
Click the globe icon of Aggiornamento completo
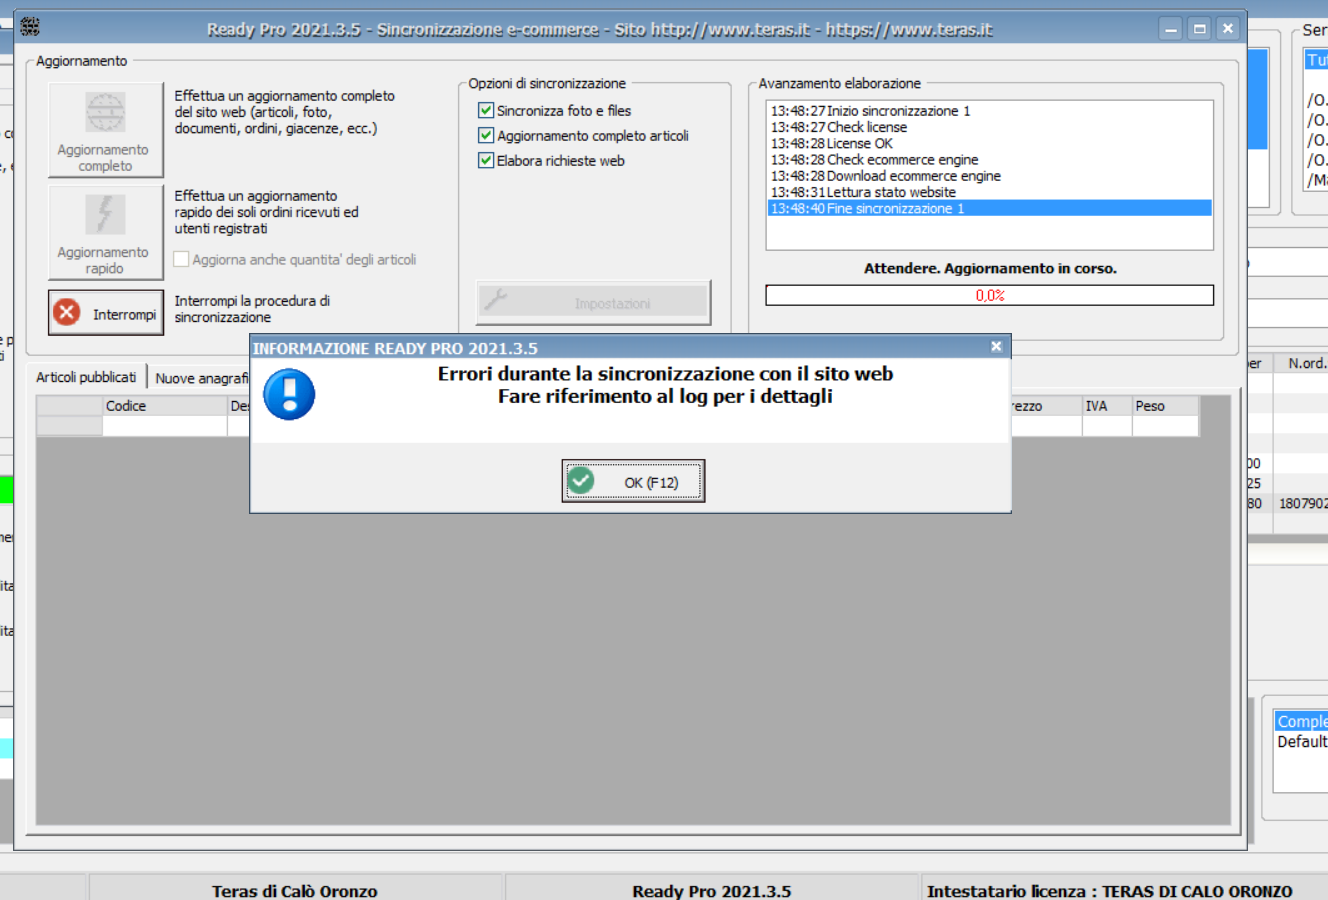pyautogui.click(x=105, y=112)
